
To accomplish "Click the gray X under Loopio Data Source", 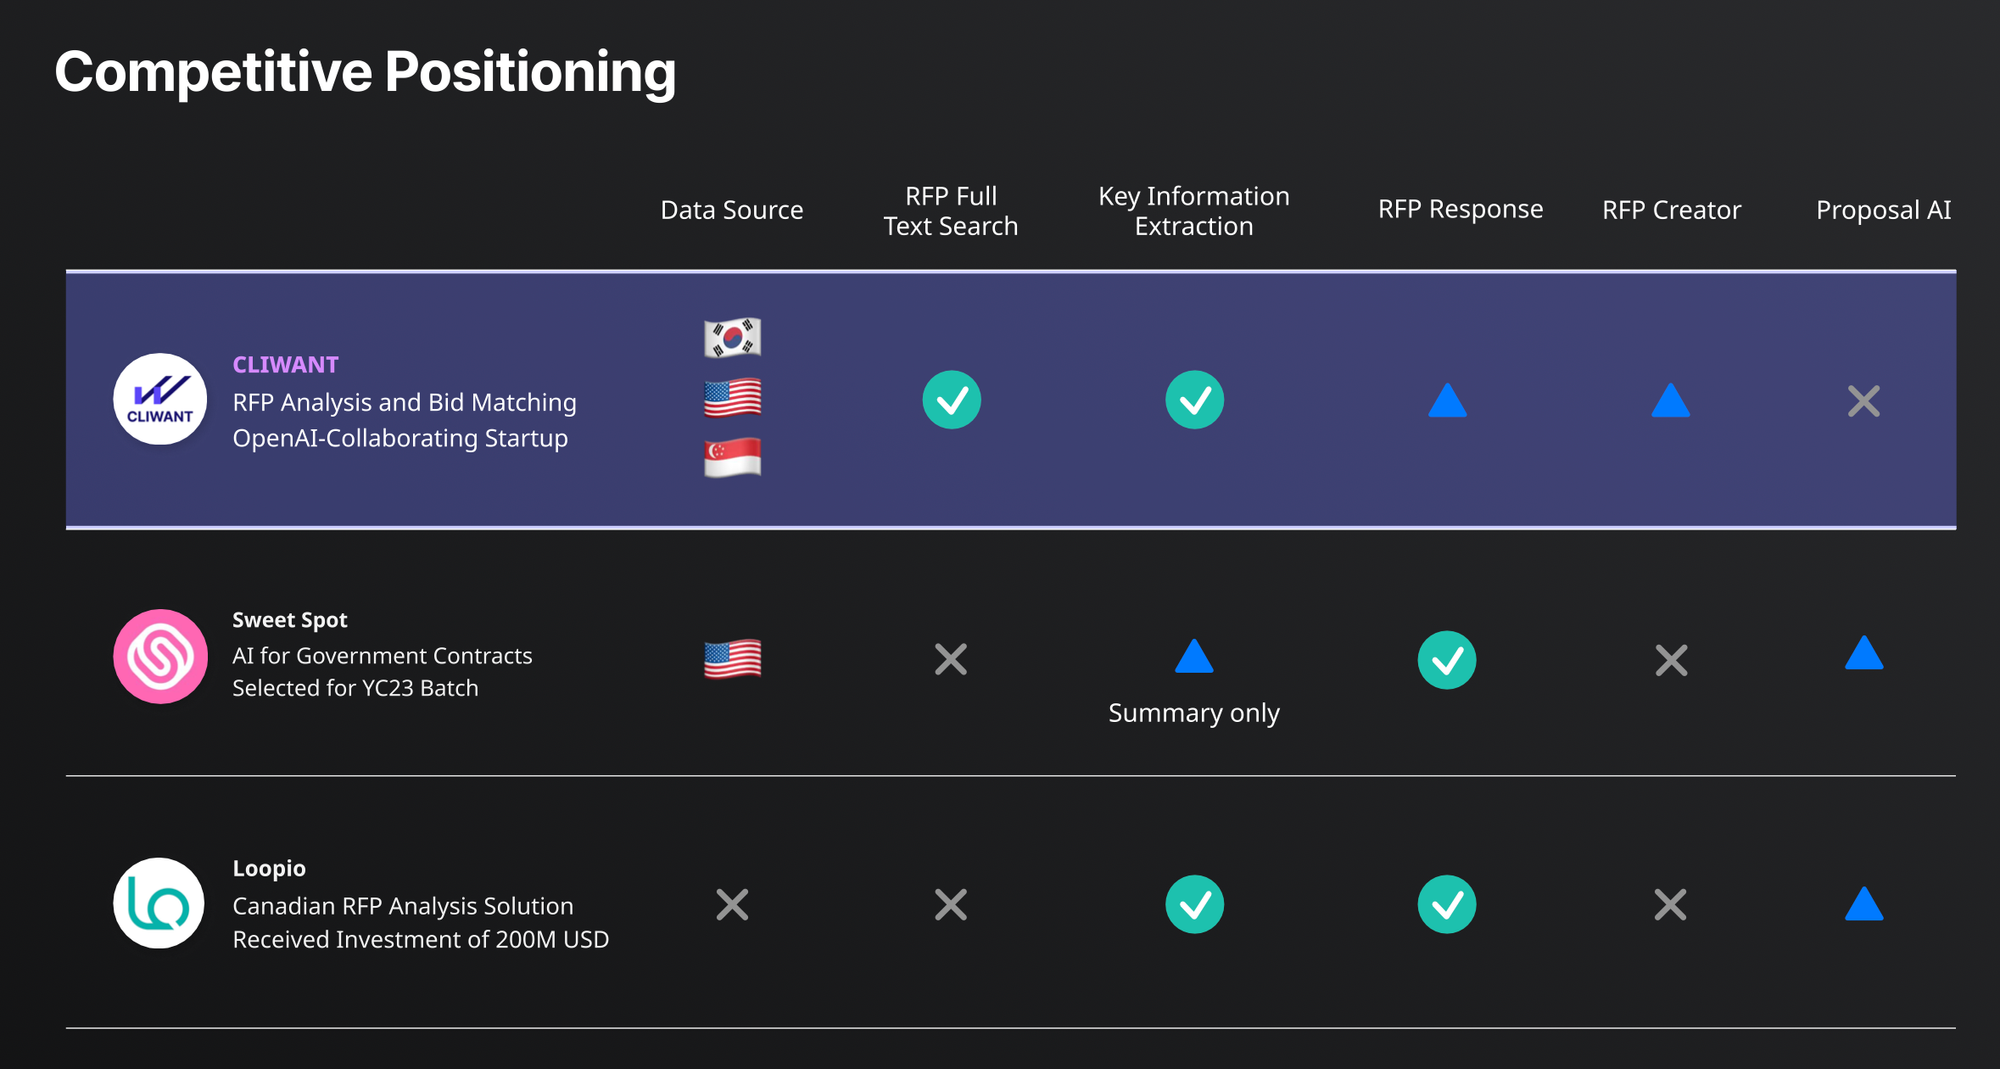I will 732,905.
